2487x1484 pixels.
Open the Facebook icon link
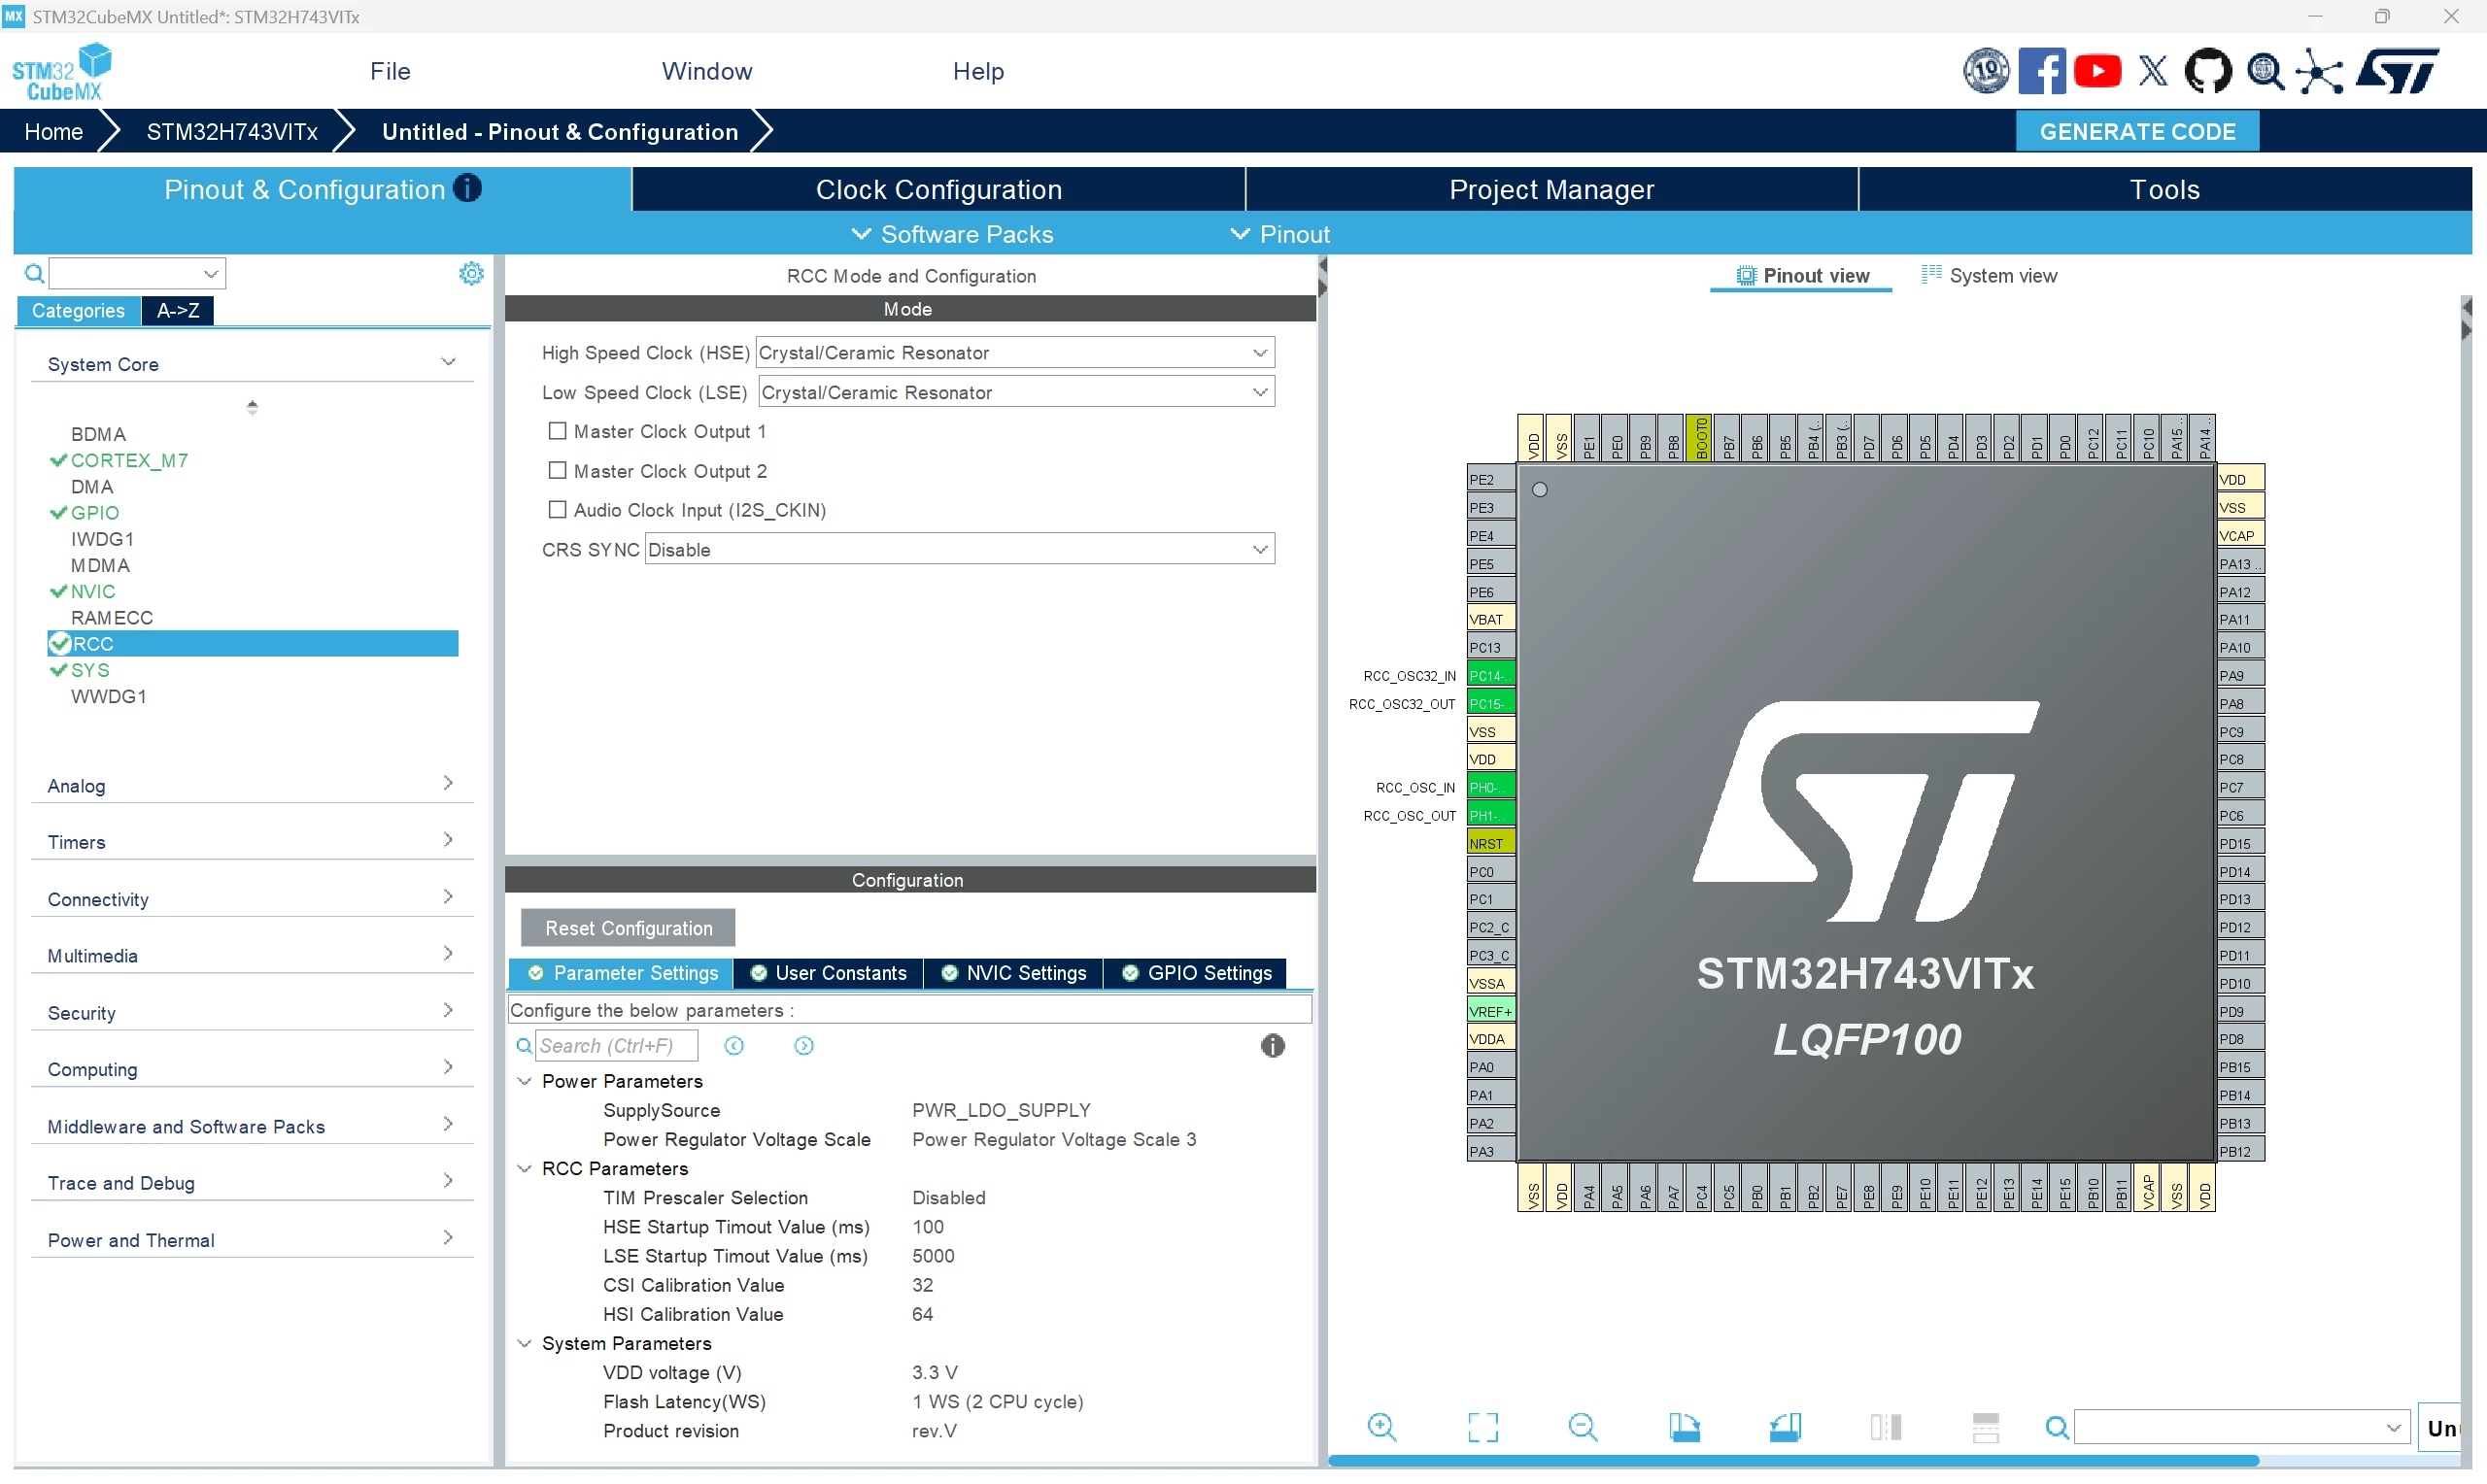pos(2040,72)
